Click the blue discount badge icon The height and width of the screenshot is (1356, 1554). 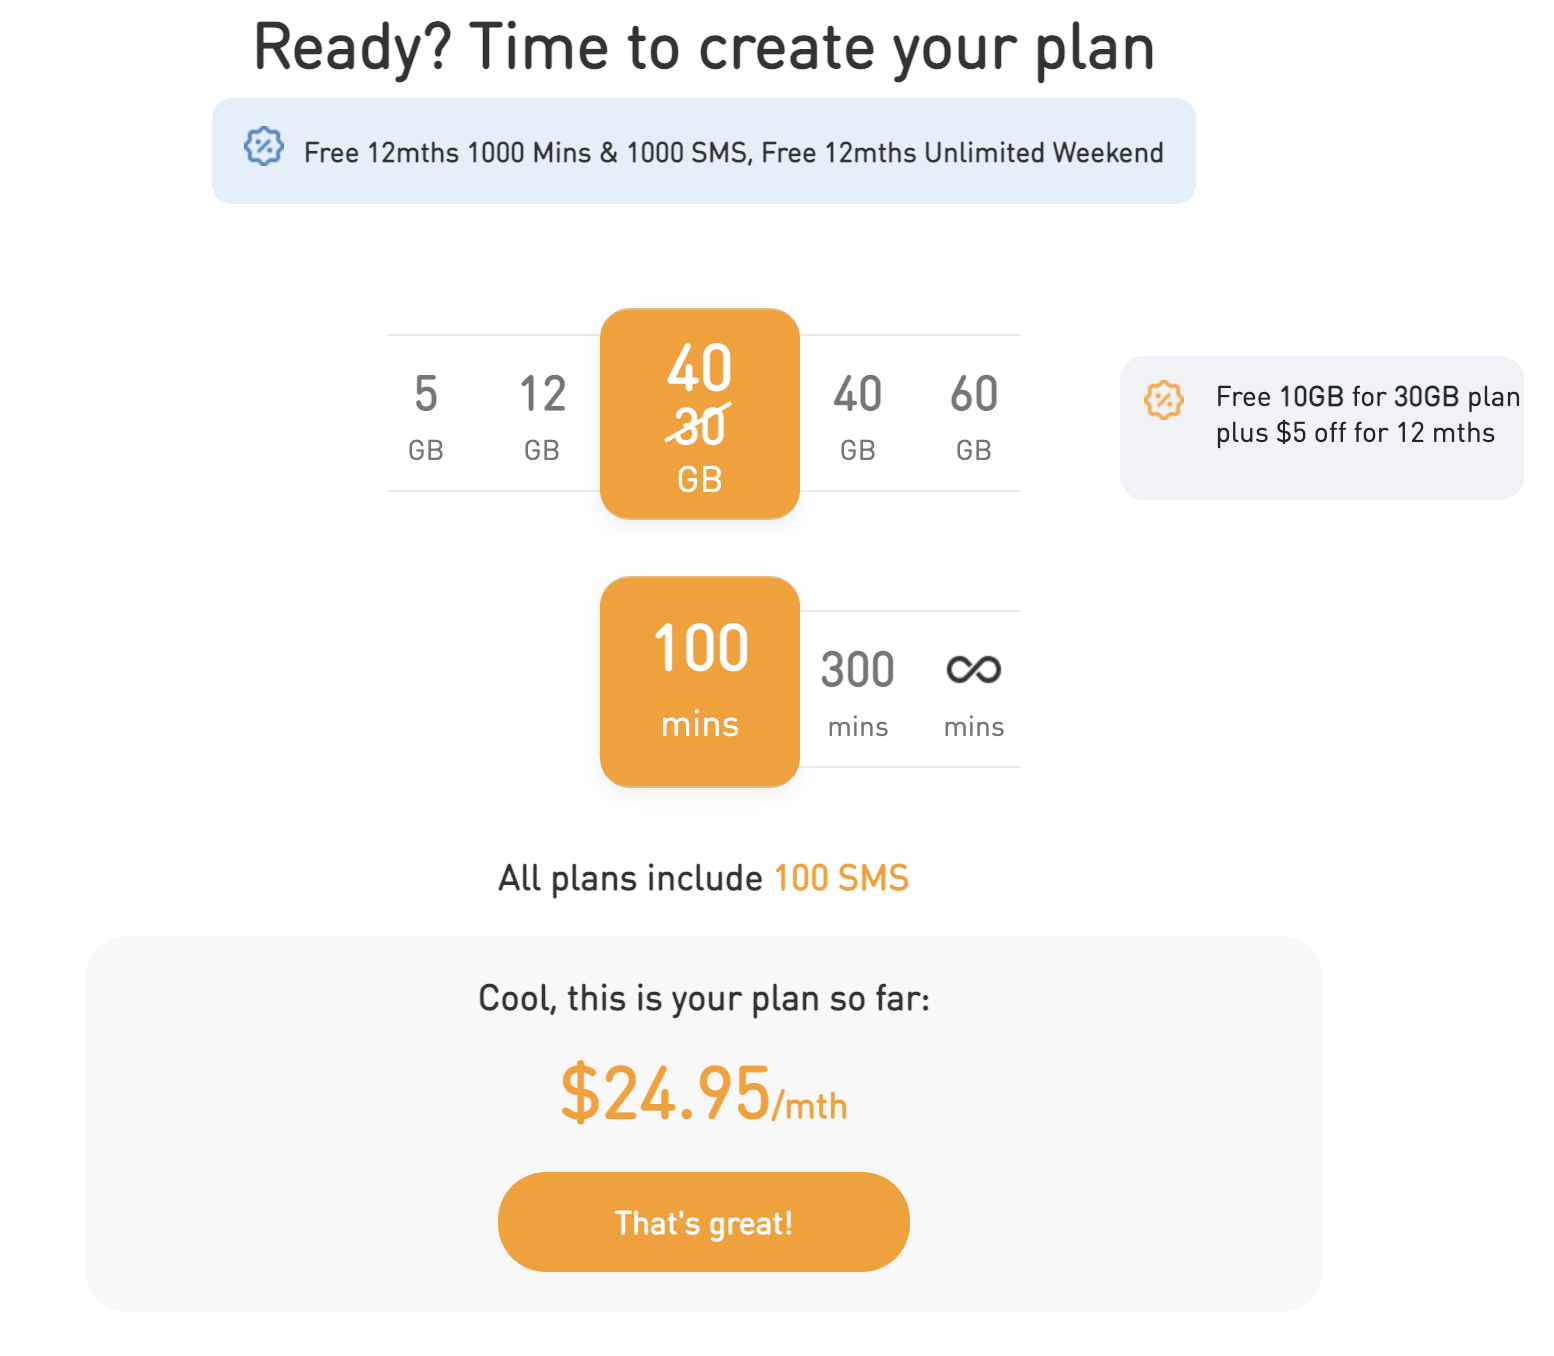coord(264,147)
